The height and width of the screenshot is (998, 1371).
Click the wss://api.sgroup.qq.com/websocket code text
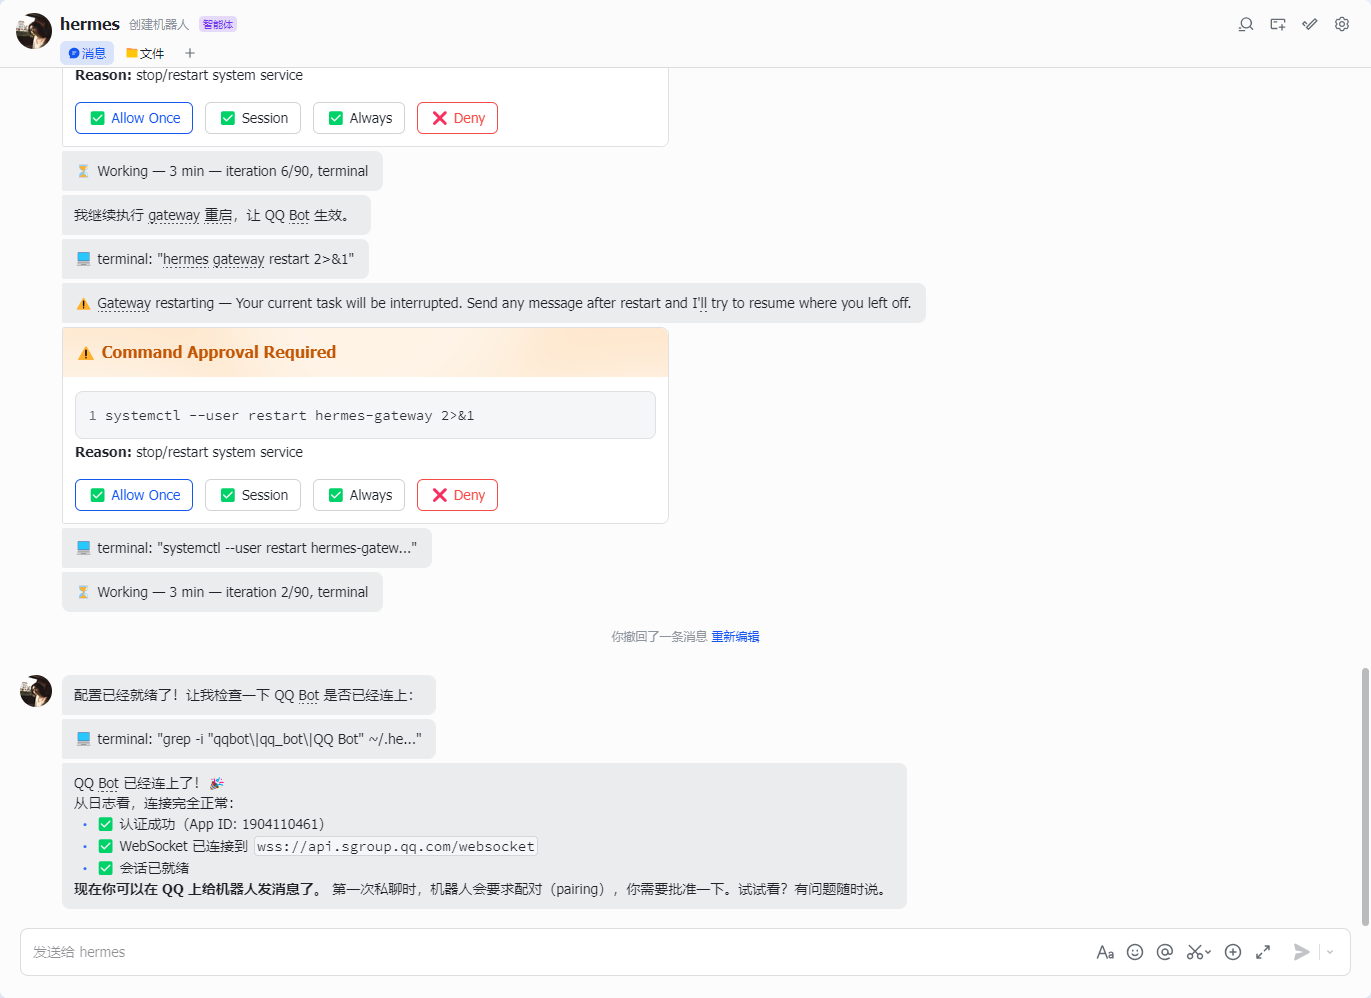(x=396, y=847)
